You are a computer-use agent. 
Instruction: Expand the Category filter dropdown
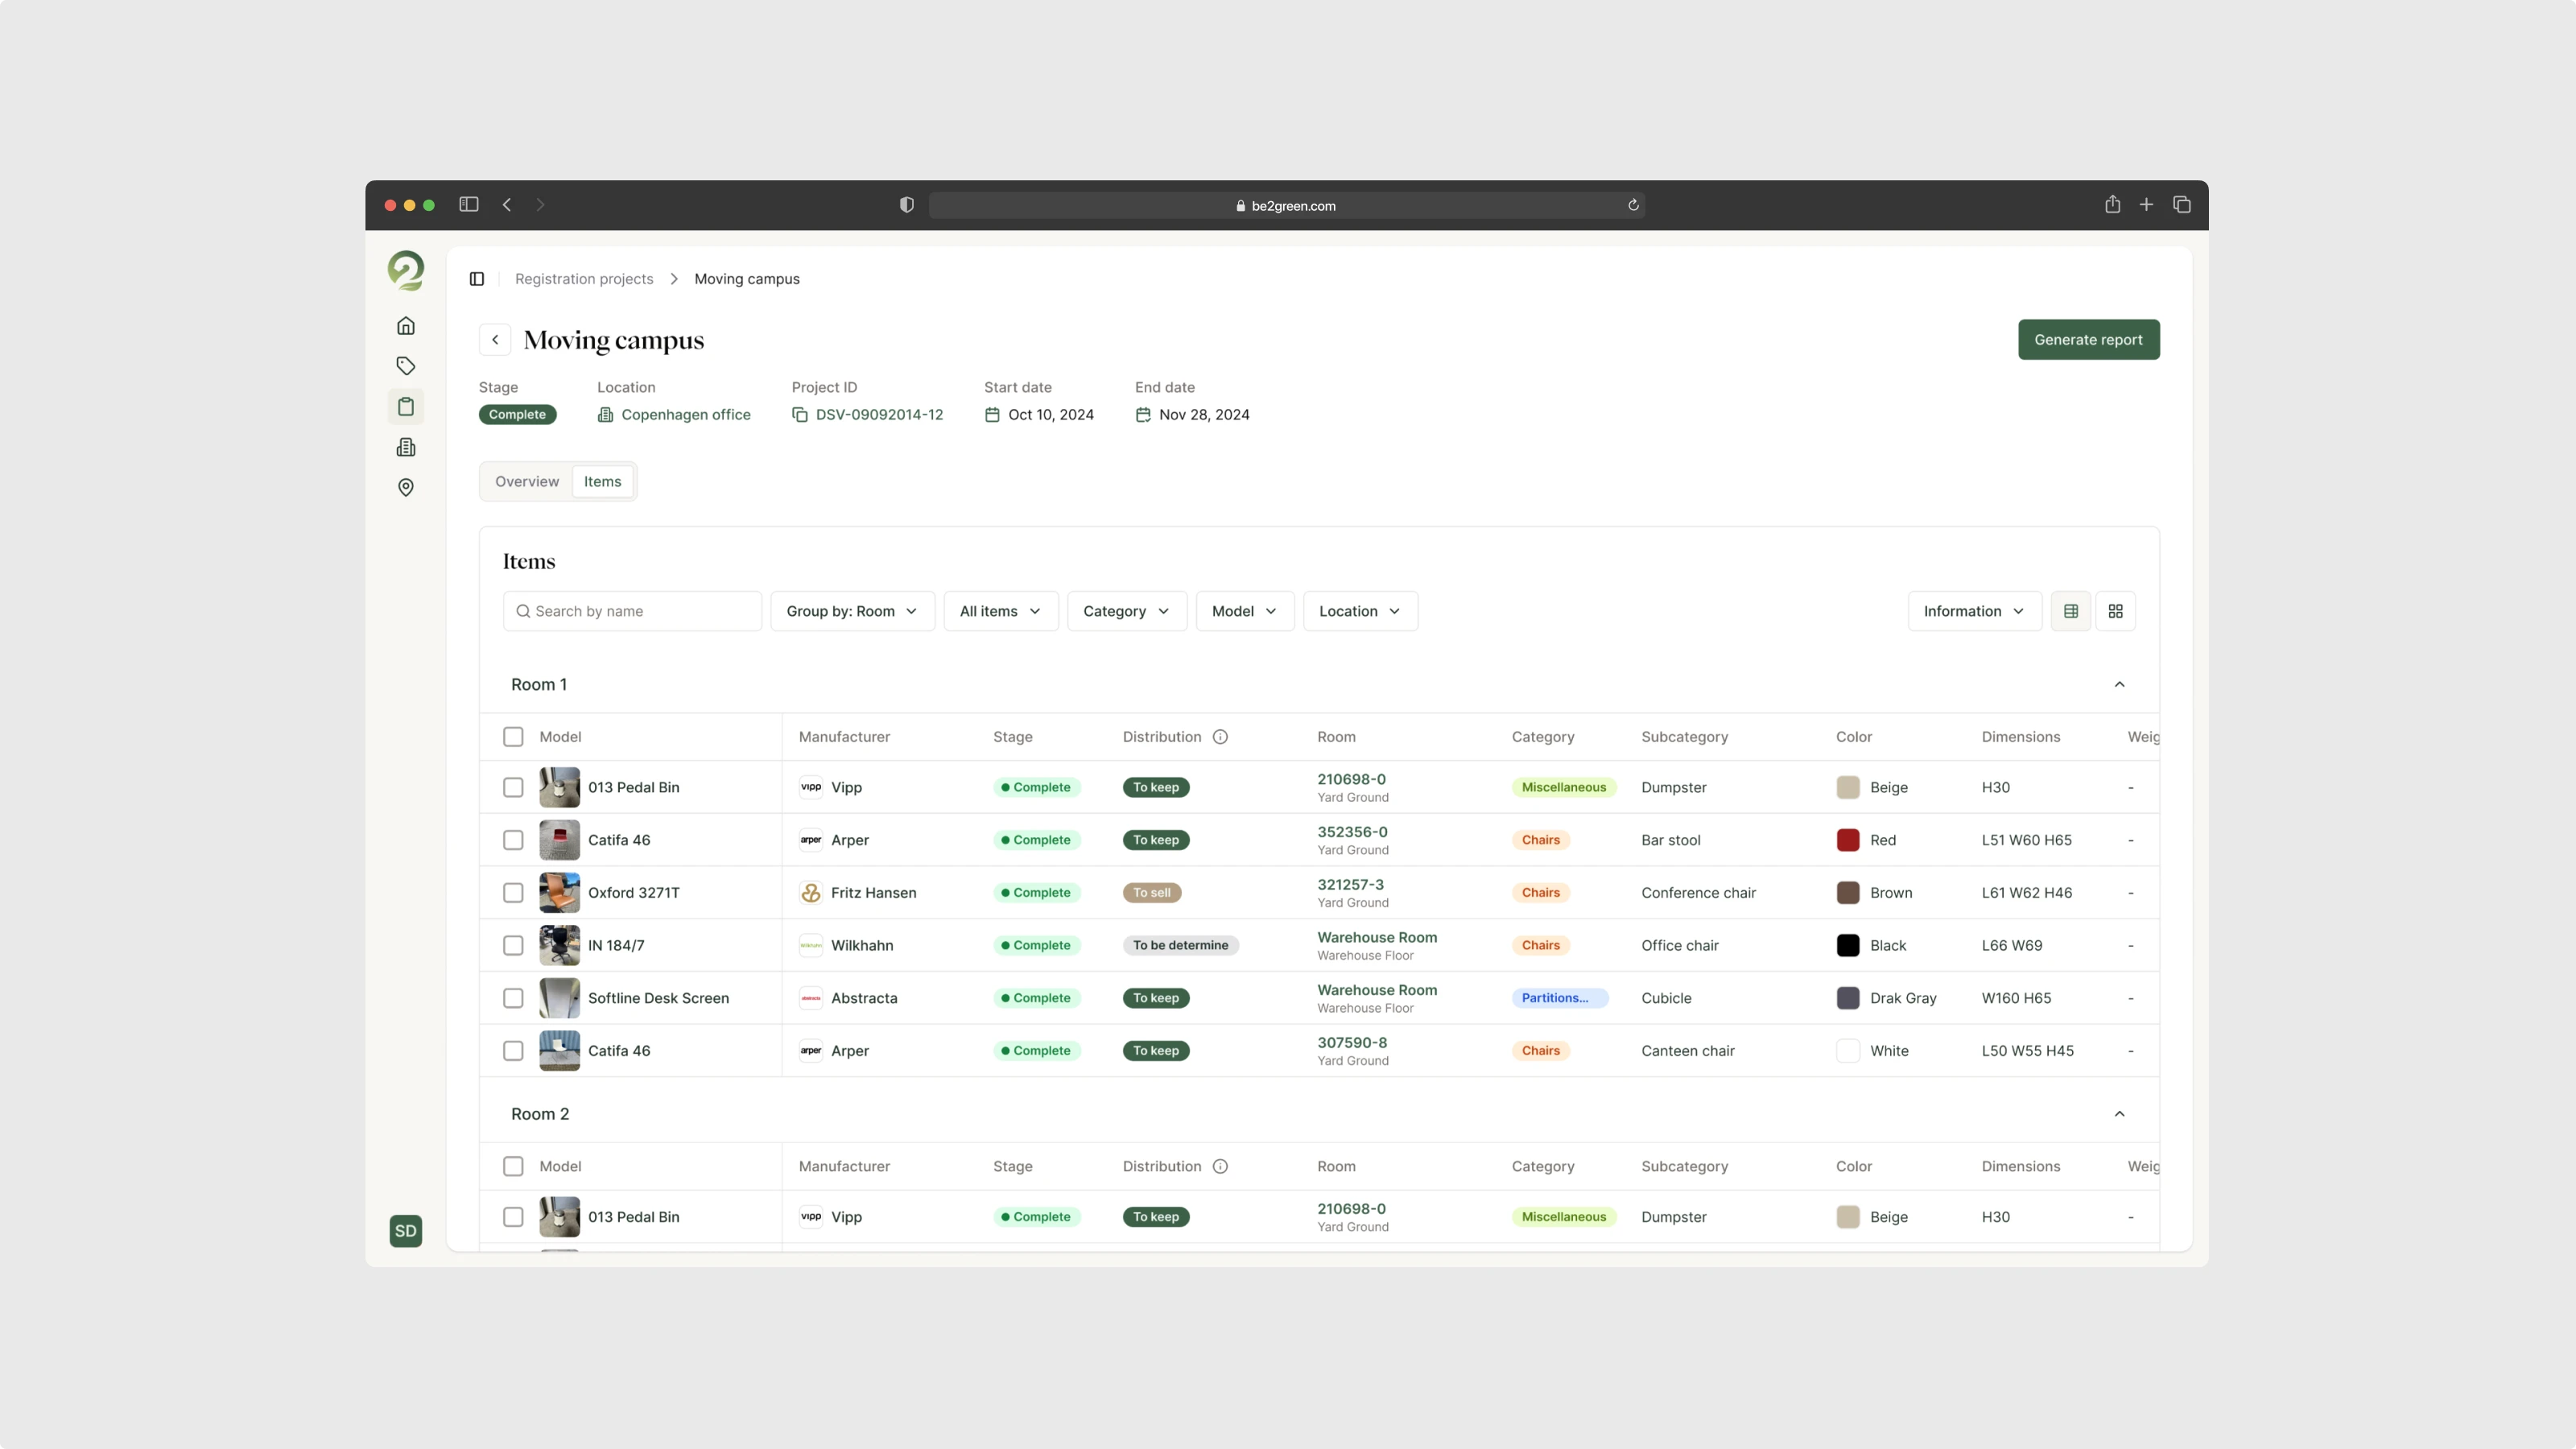[1126, 611]
